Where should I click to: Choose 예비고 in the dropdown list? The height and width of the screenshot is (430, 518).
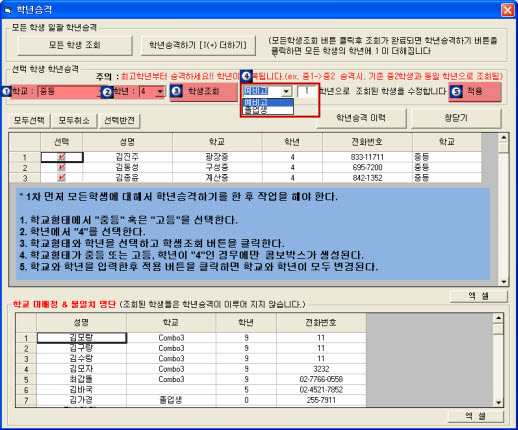tap(268, 102)
